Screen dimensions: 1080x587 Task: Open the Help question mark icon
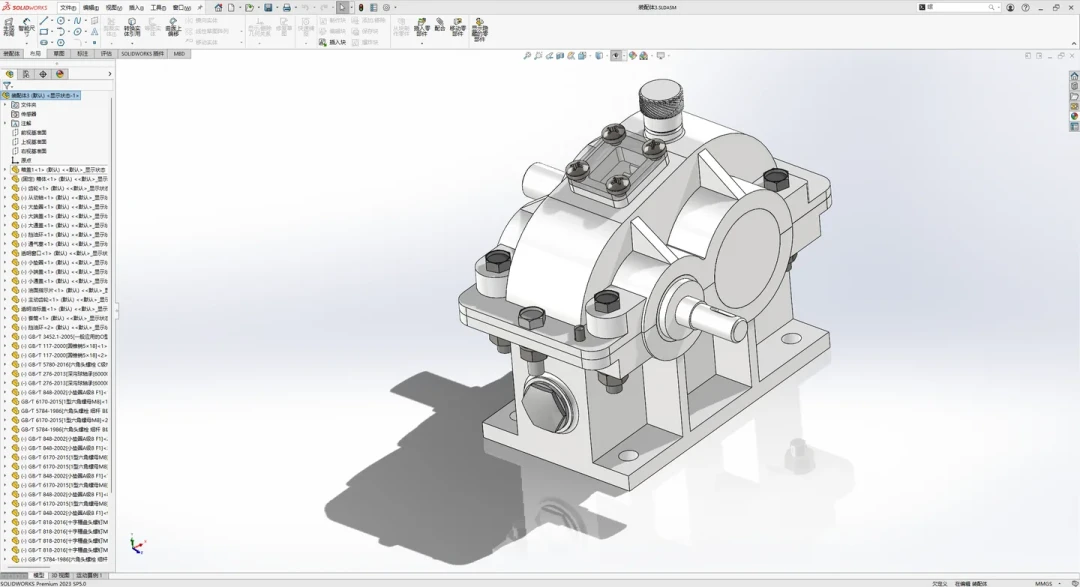tap(1025, 8)
